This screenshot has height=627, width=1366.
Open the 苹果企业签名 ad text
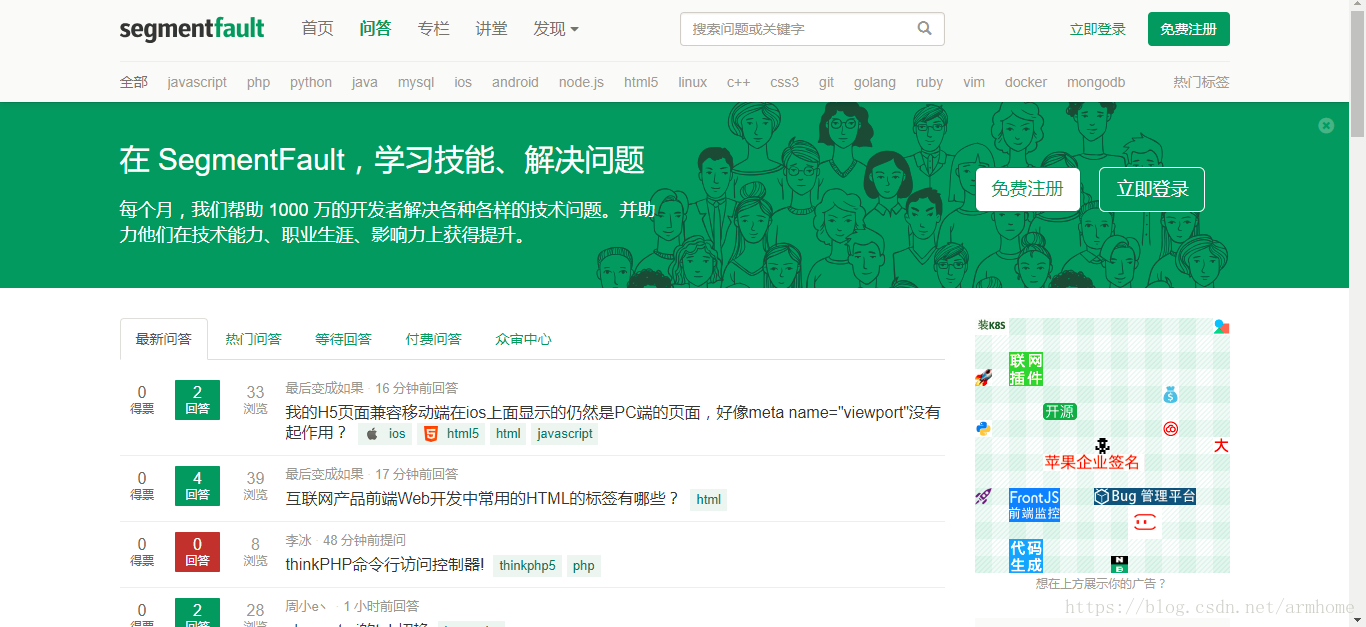tap(1092, 462)
